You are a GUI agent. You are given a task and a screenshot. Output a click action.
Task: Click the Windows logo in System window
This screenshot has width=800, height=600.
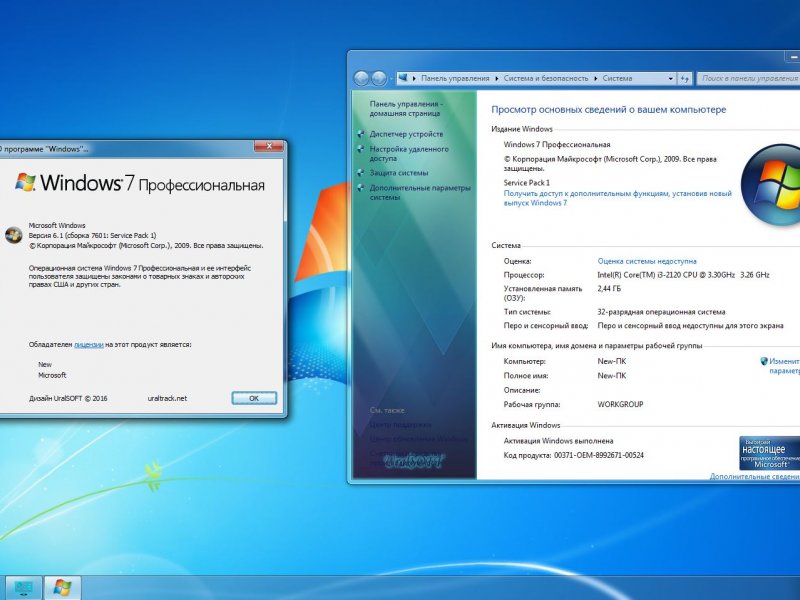point(771,185)
